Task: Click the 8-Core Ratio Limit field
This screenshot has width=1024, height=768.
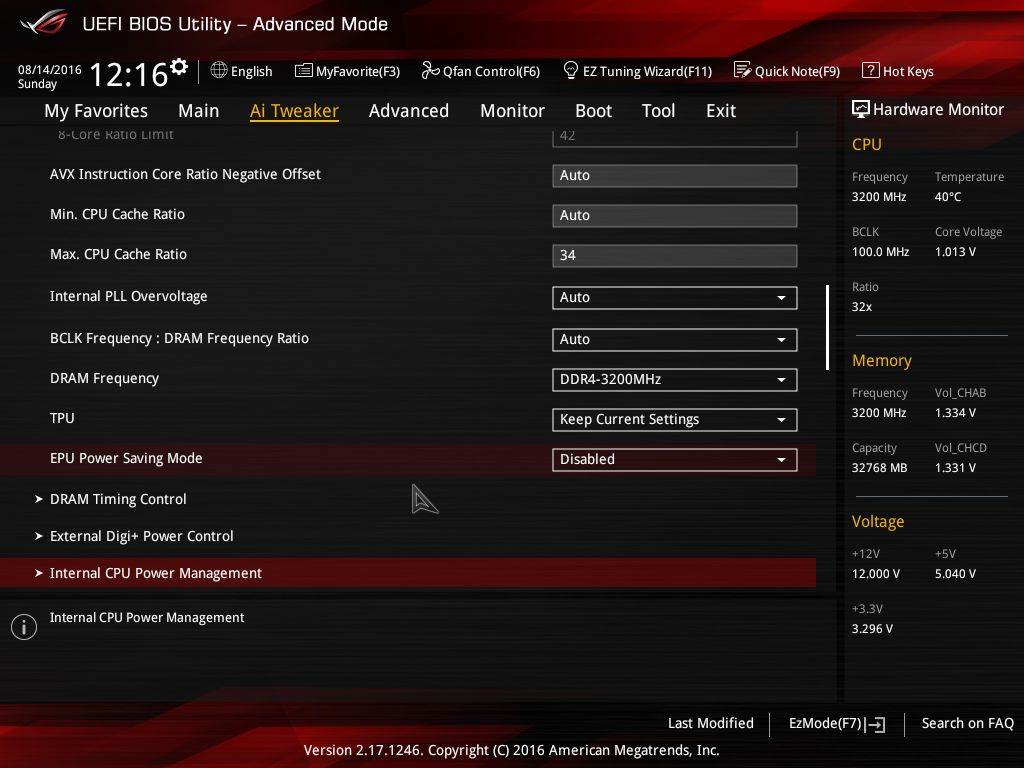Action: click(x=675, y=137)
